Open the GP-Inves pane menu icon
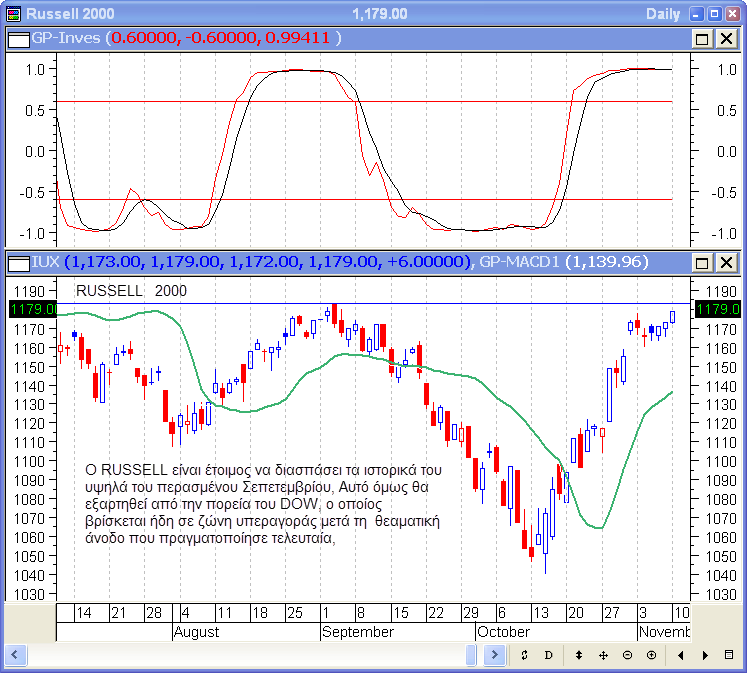Image resolution: width=747 pixels, height=673 pixels. click(x=18, y=38)
